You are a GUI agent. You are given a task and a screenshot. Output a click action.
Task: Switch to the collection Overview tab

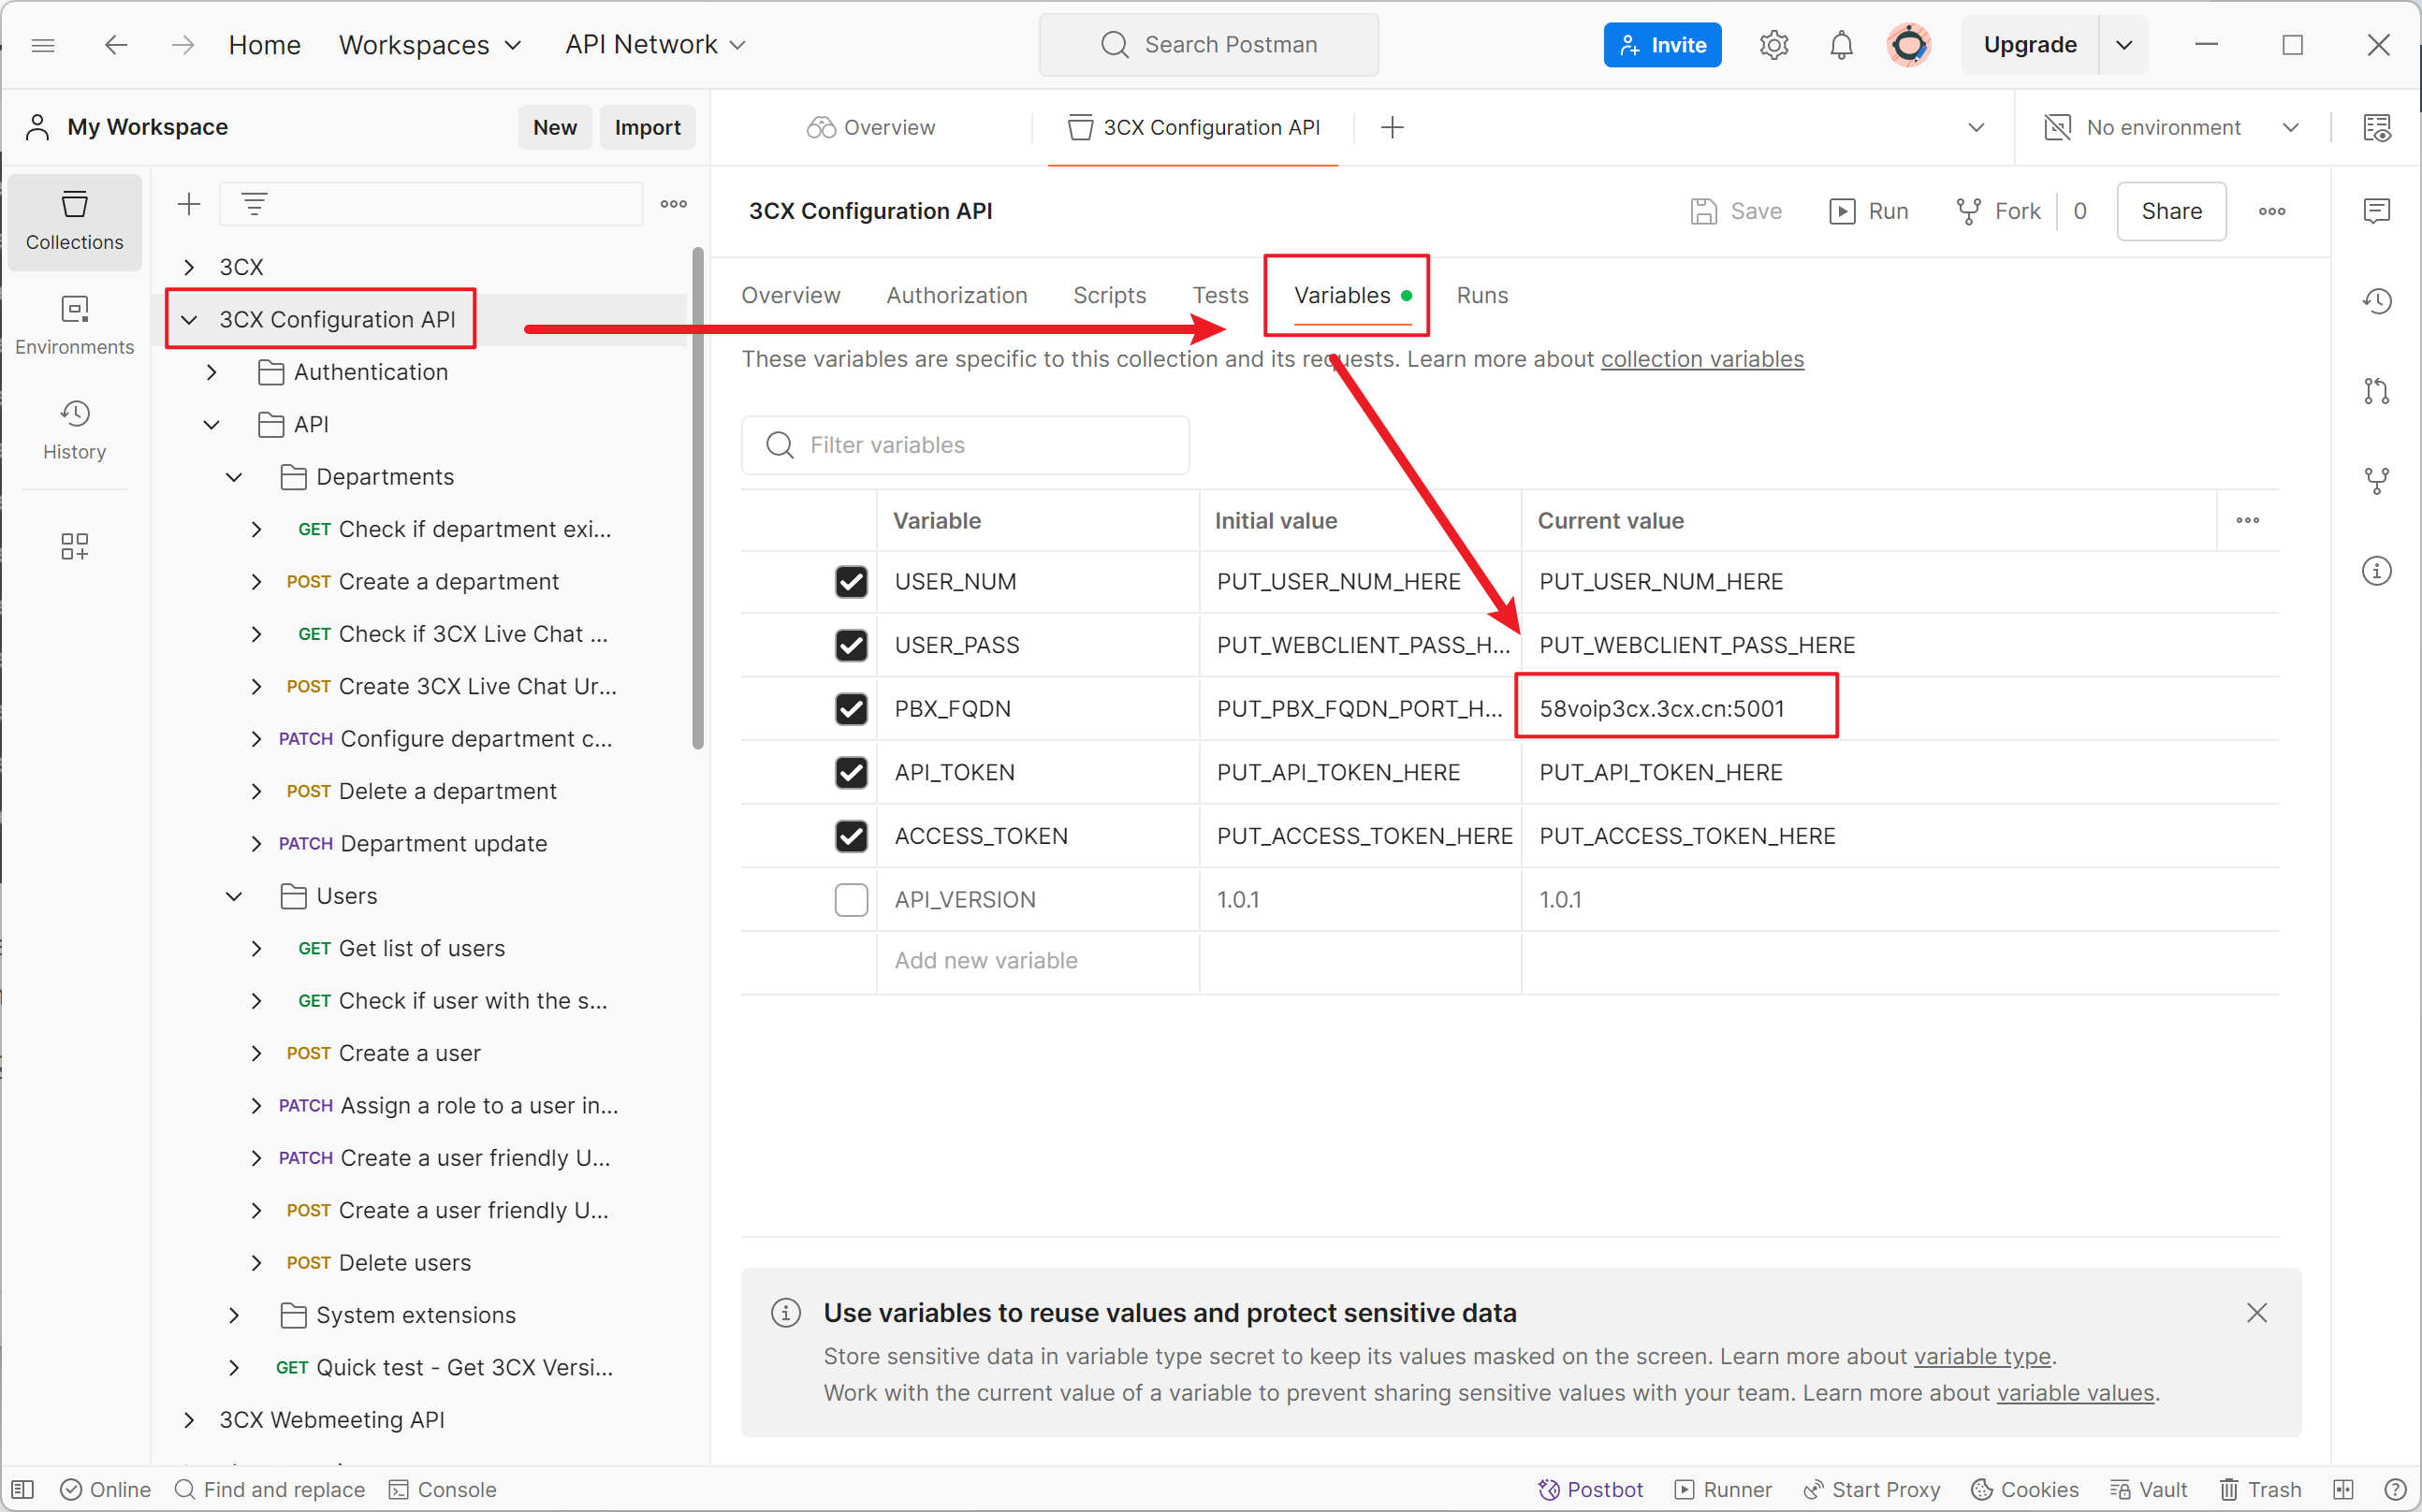[791, 295]
